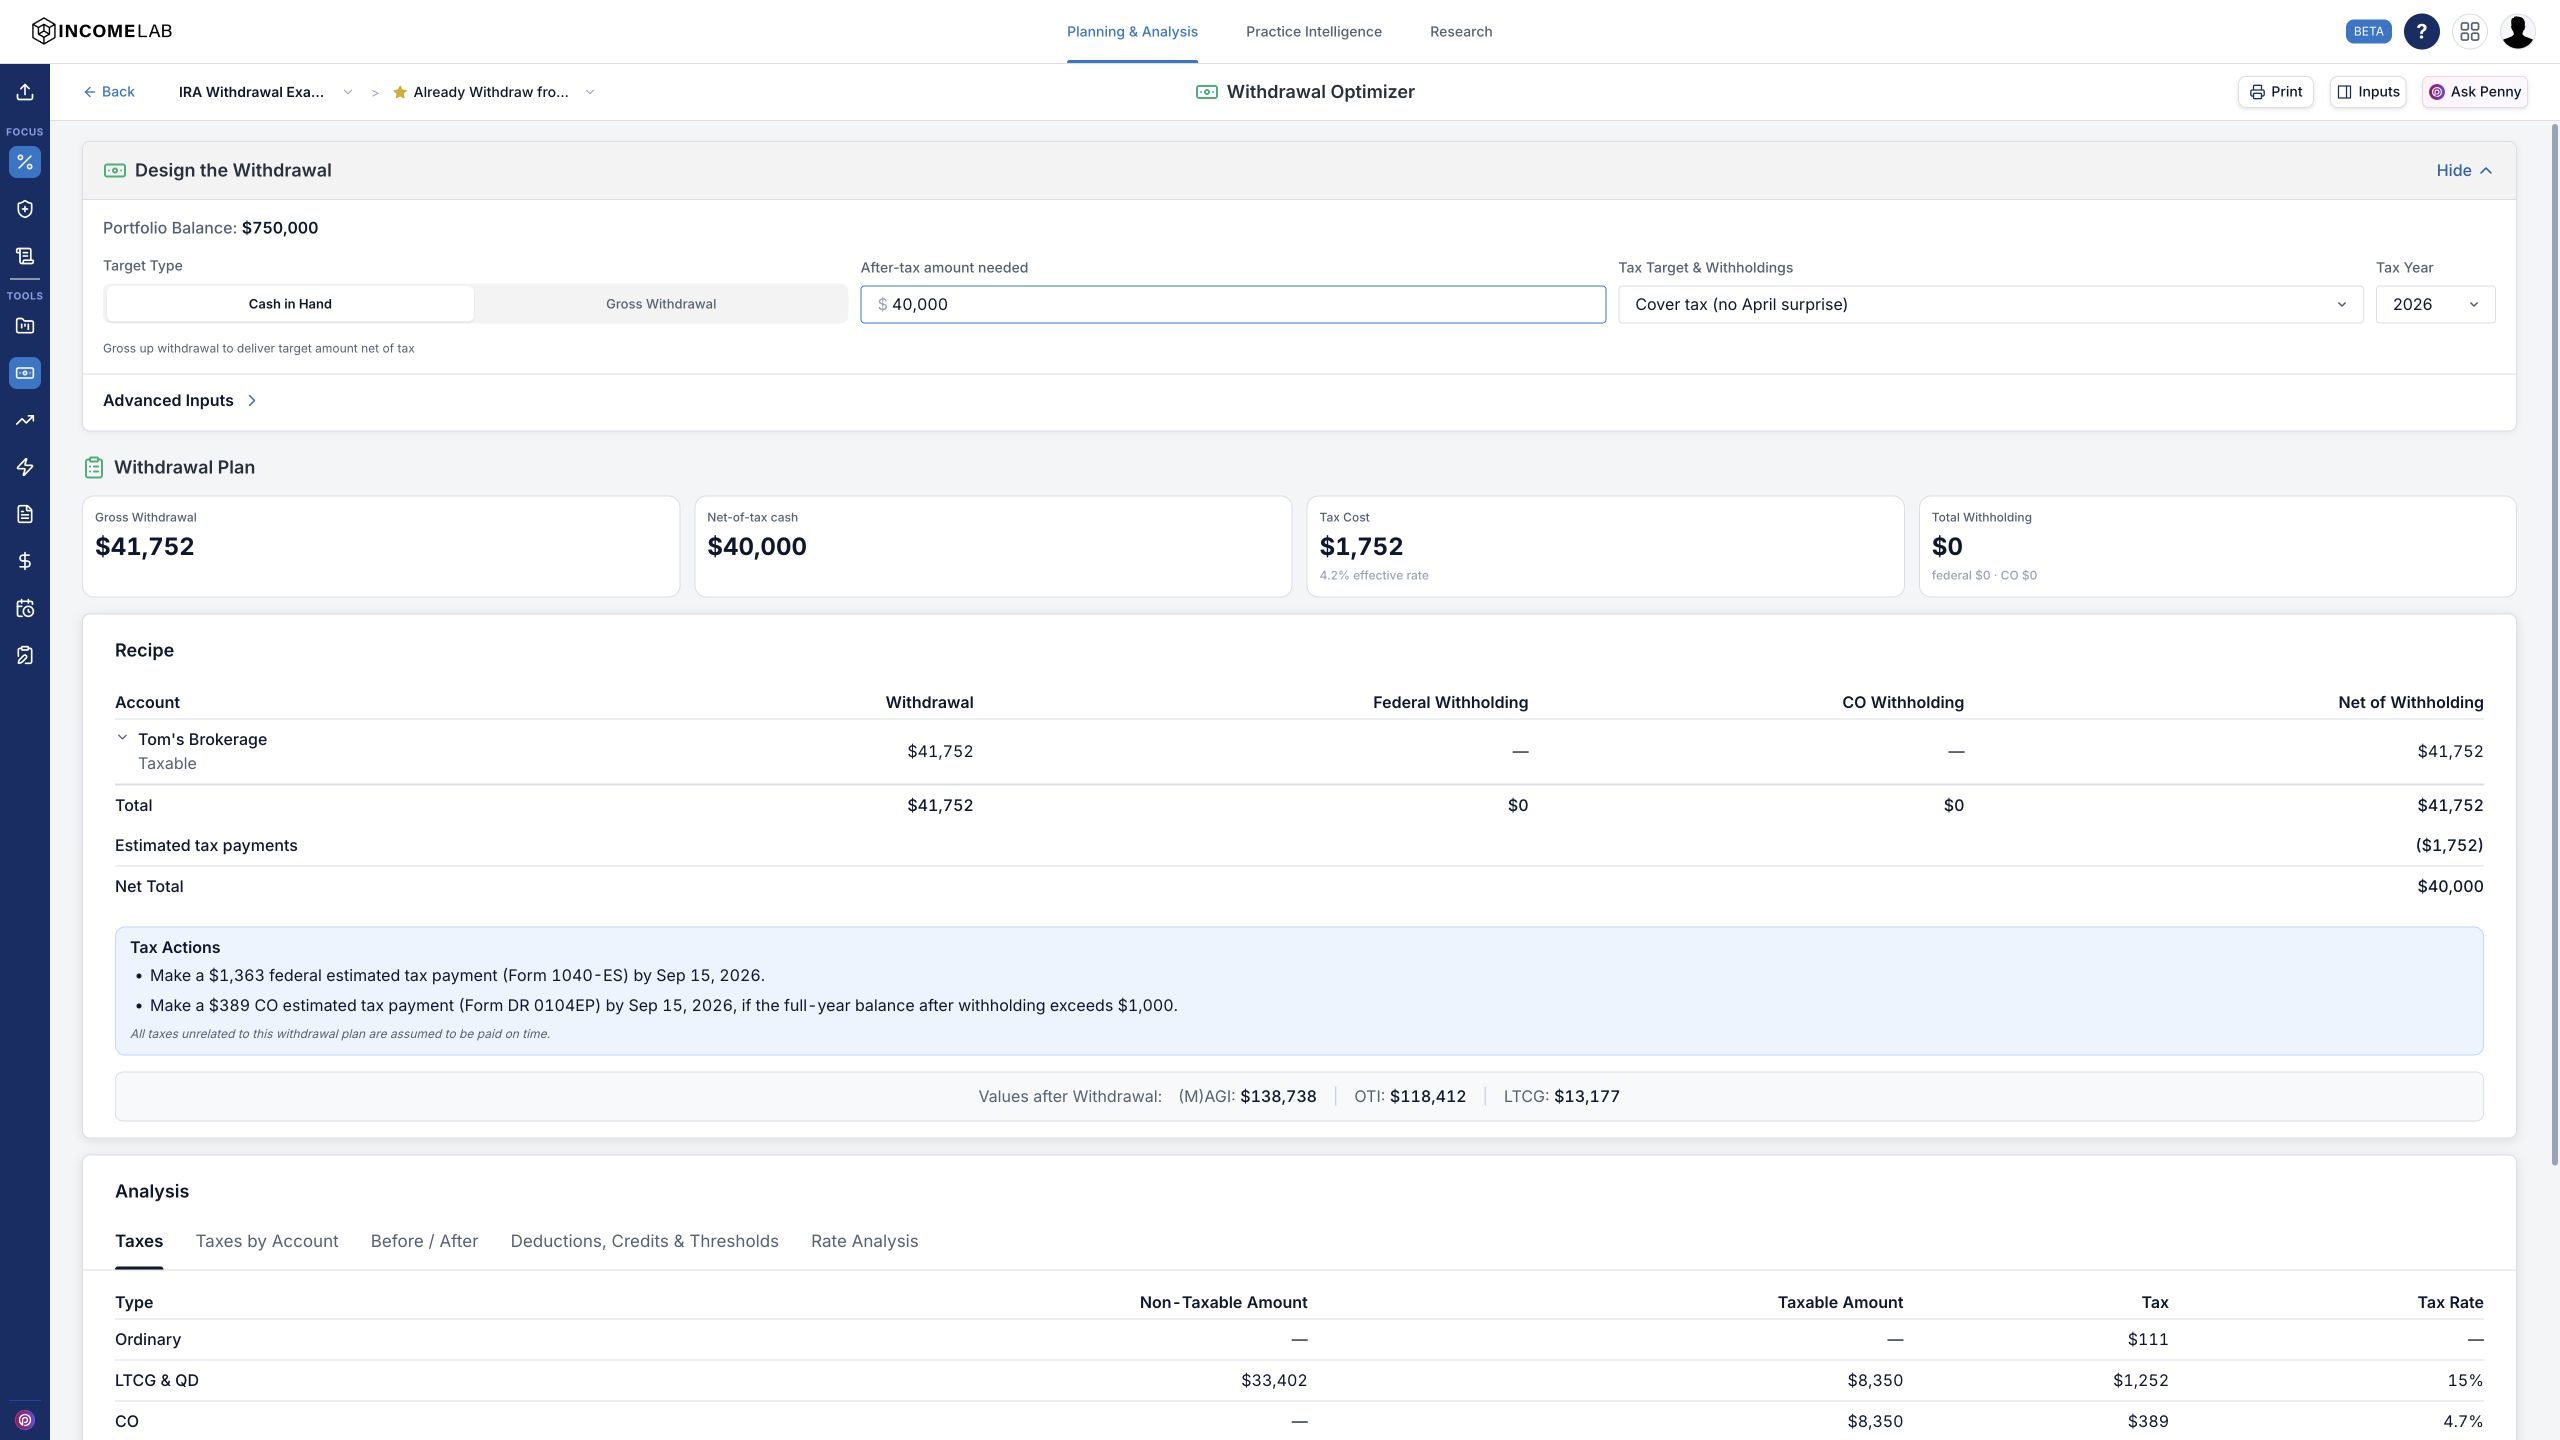Click the Income Lab logo

pos(102,31)
